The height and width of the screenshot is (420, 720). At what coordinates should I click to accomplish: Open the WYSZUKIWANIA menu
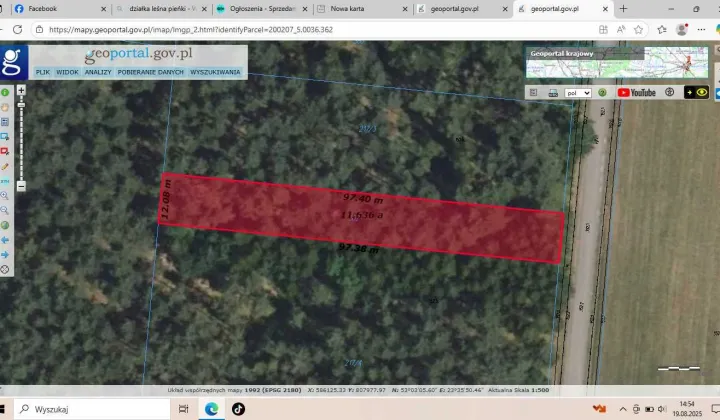pyautogui.click(x=215, y=72)
